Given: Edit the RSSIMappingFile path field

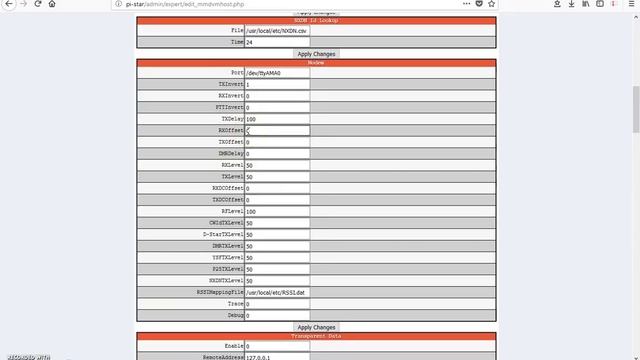Looking at the screenshot, I should 277,292.
